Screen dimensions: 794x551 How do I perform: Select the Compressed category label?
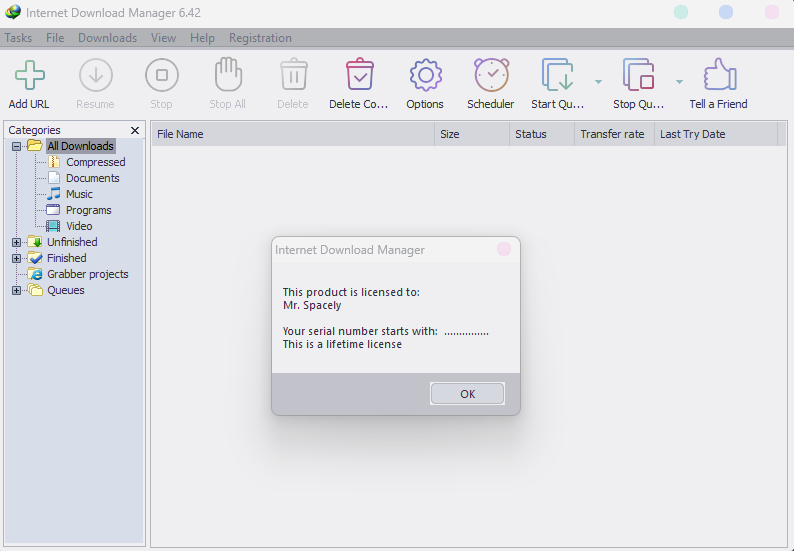(x=96, y=162)
